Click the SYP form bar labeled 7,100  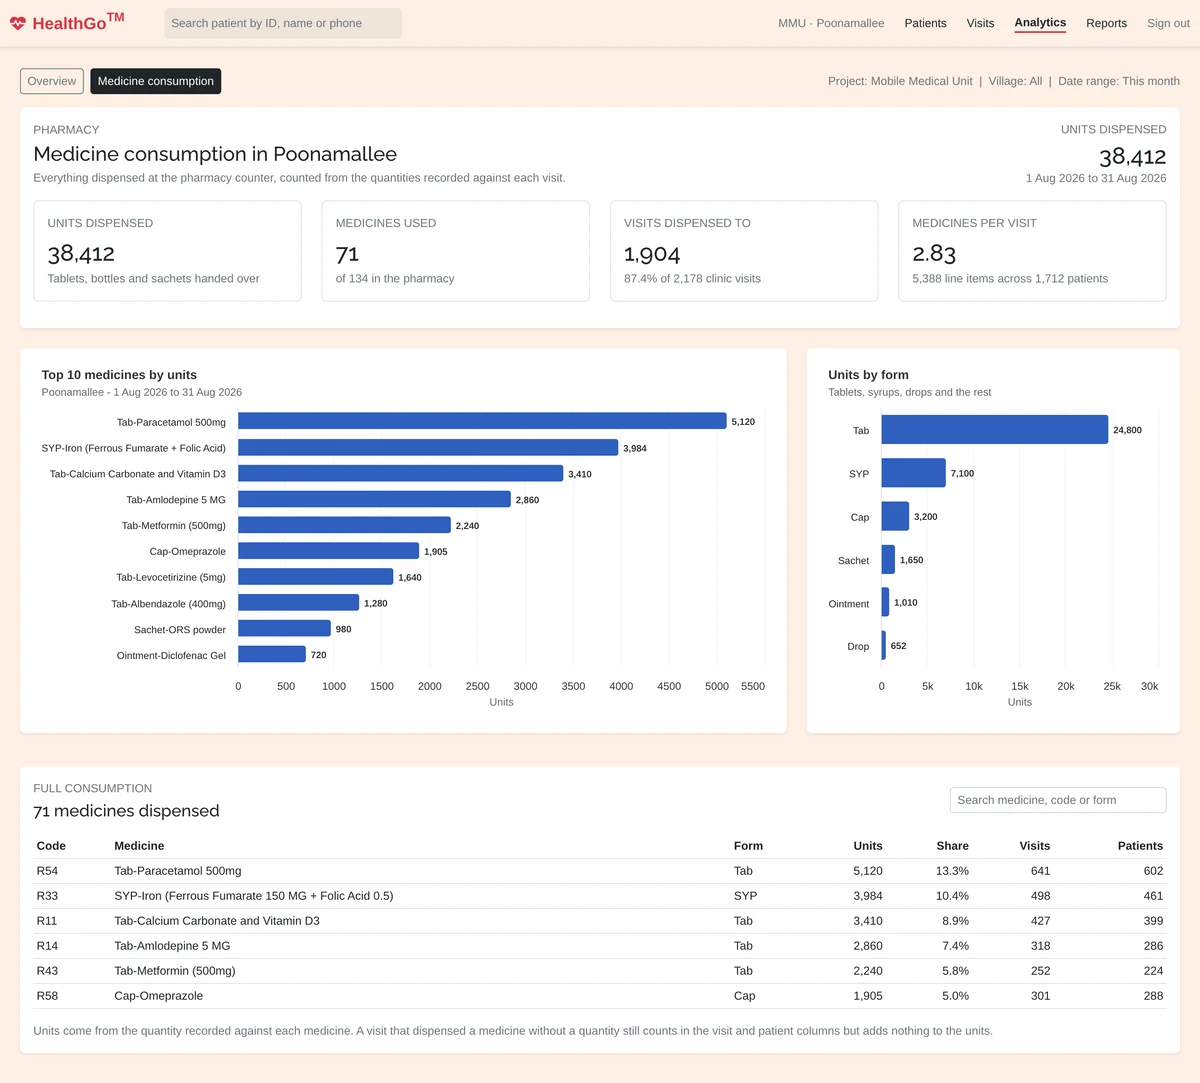tap(913, 473)
